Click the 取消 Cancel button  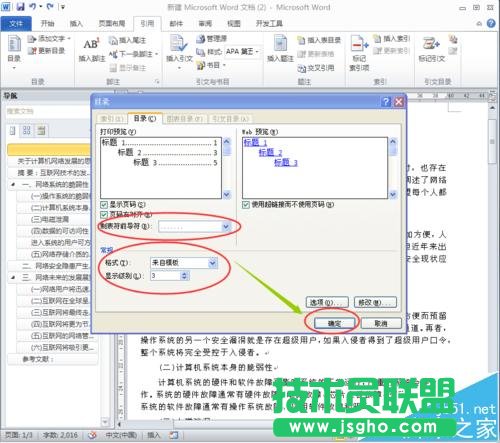tap(381, 323)
